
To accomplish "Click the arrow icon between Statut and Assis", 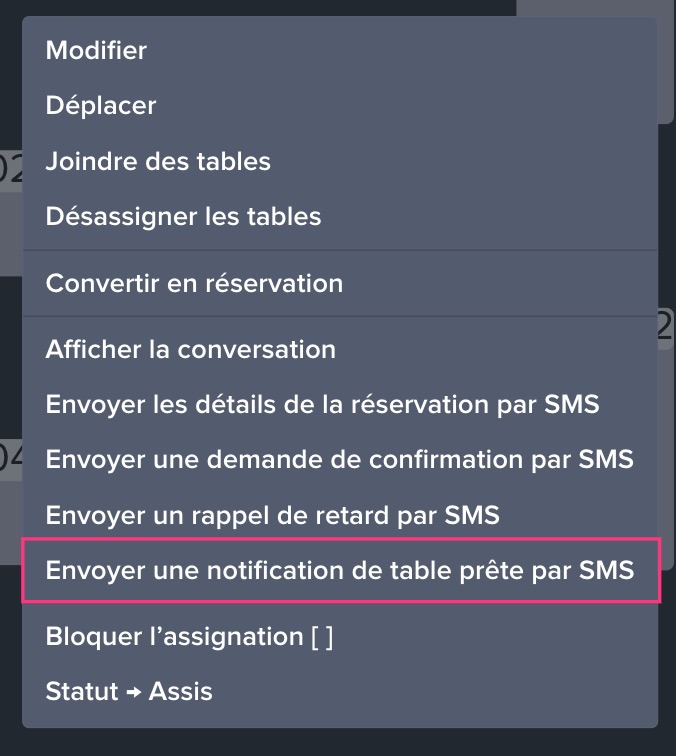I will [134, 692].
